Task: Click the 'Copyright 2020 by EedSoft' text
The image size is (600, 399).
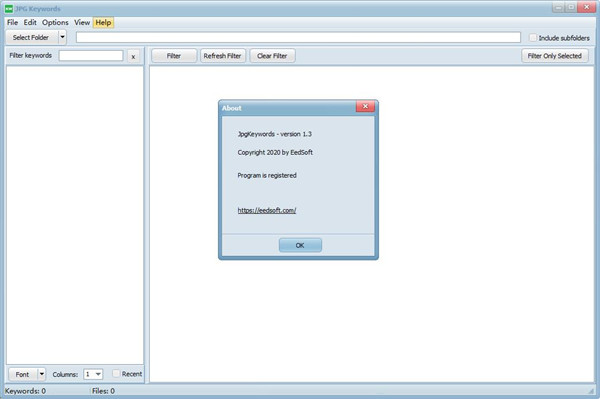Action: pyautogui.click(x=275, y=152)
